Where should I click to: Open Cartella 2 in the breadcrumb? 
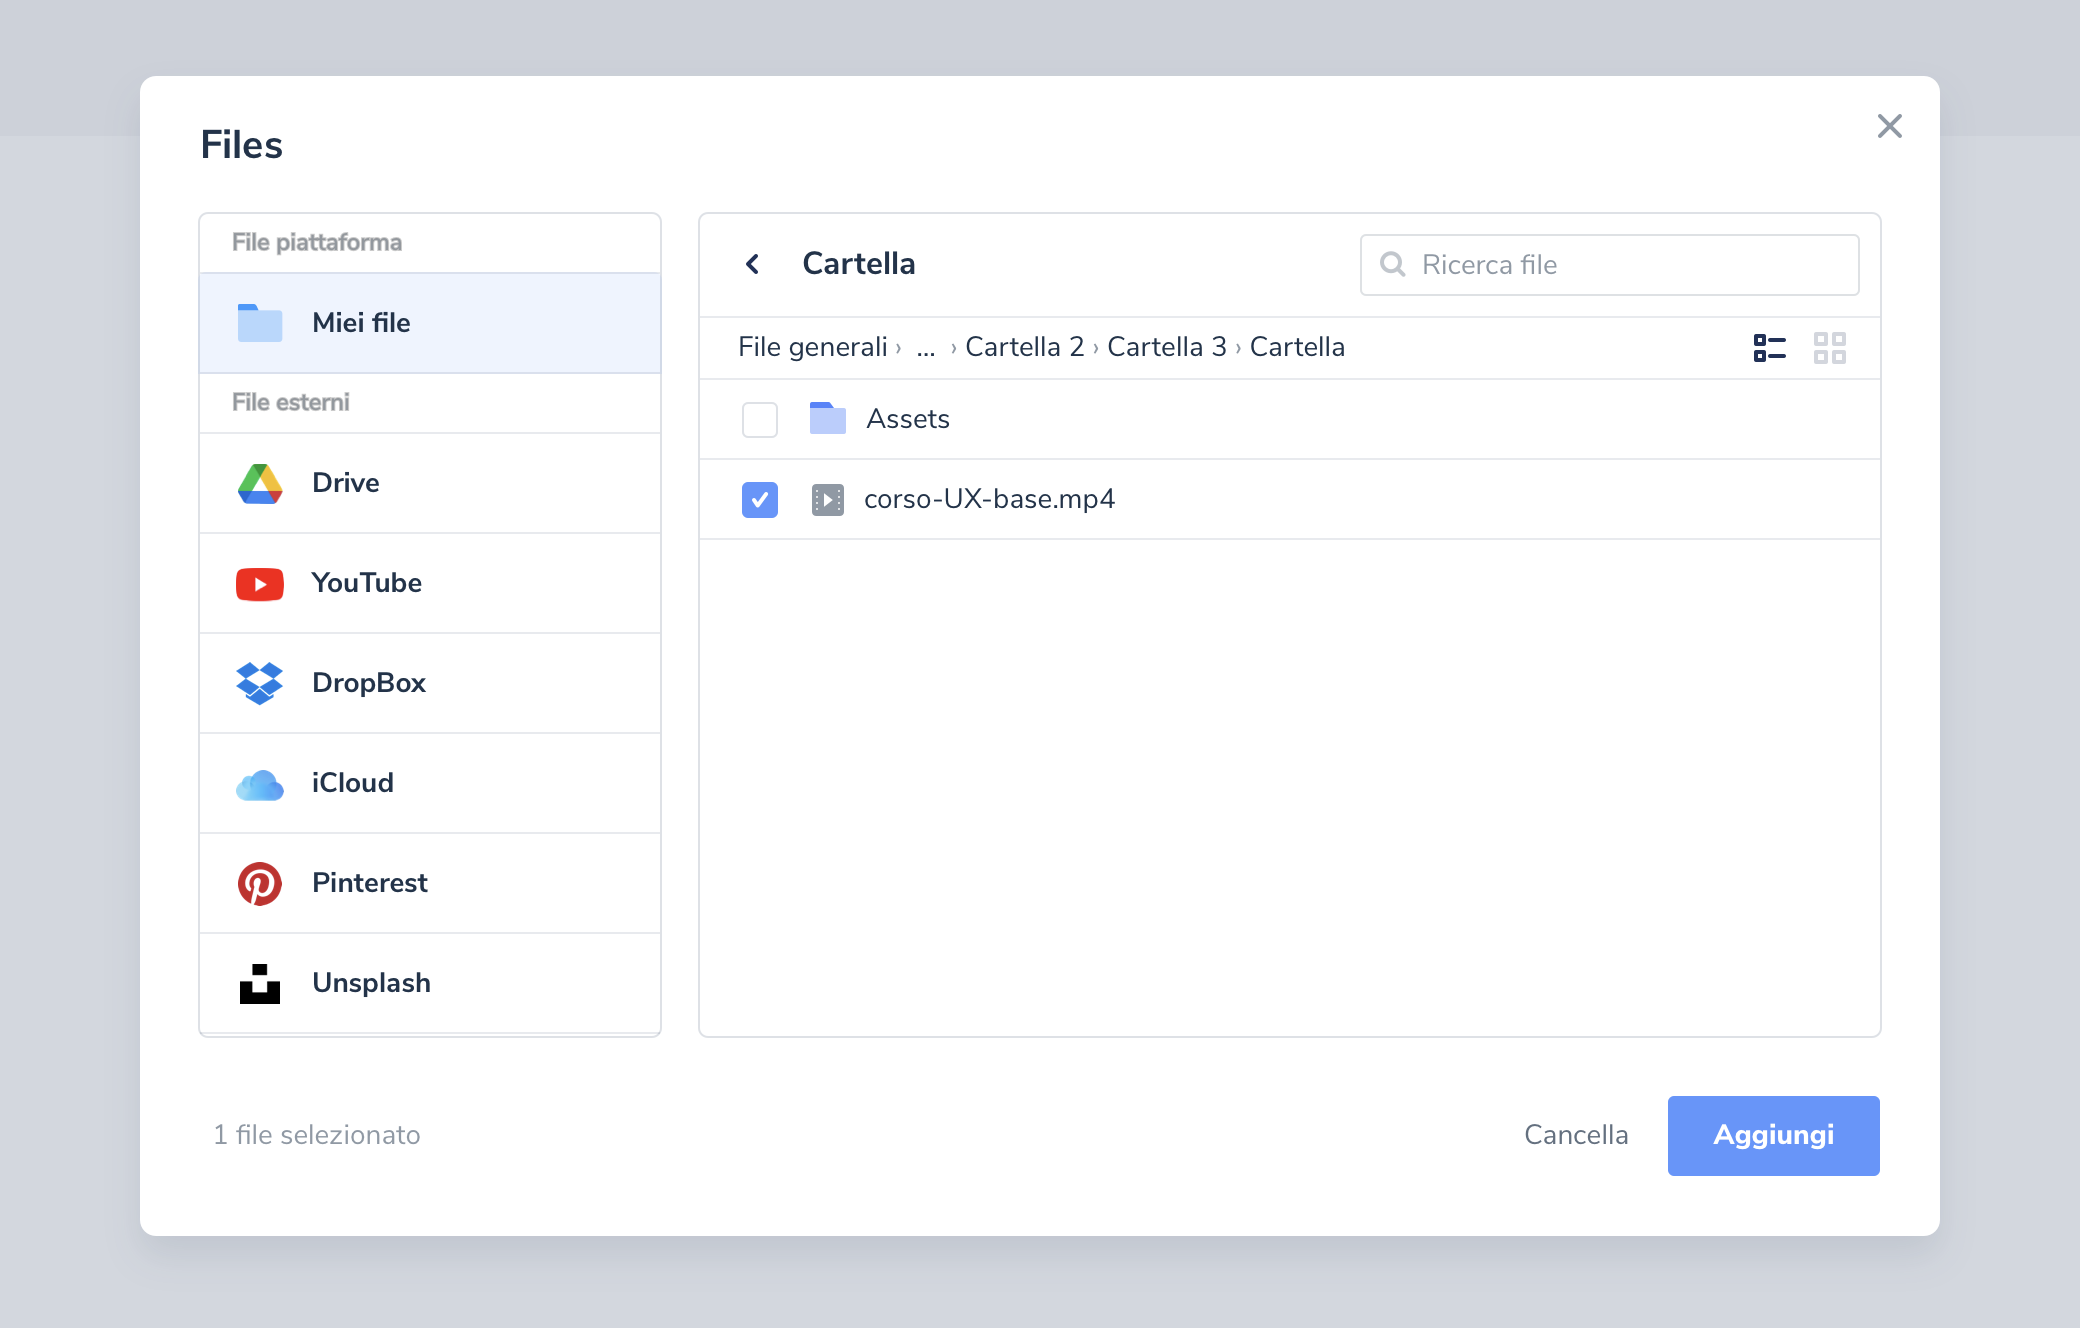pyautogui.click(x=1024, y=347)
